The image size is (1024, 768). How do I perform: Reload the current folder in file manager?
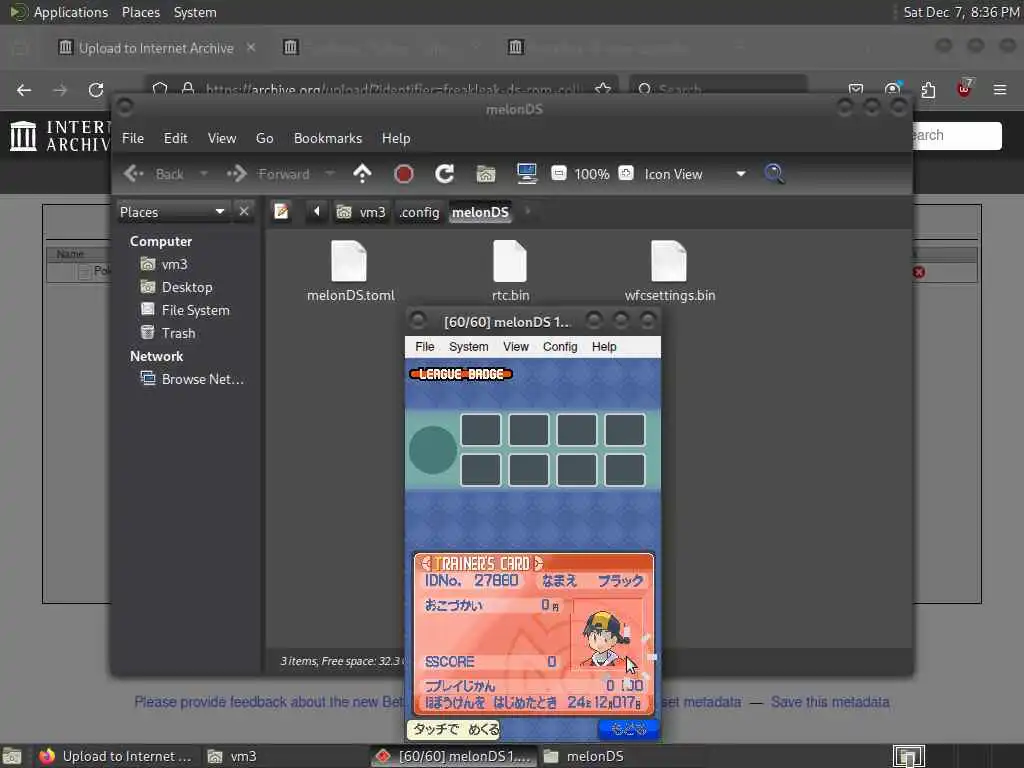pyautogui.click(x=445, y=174)
